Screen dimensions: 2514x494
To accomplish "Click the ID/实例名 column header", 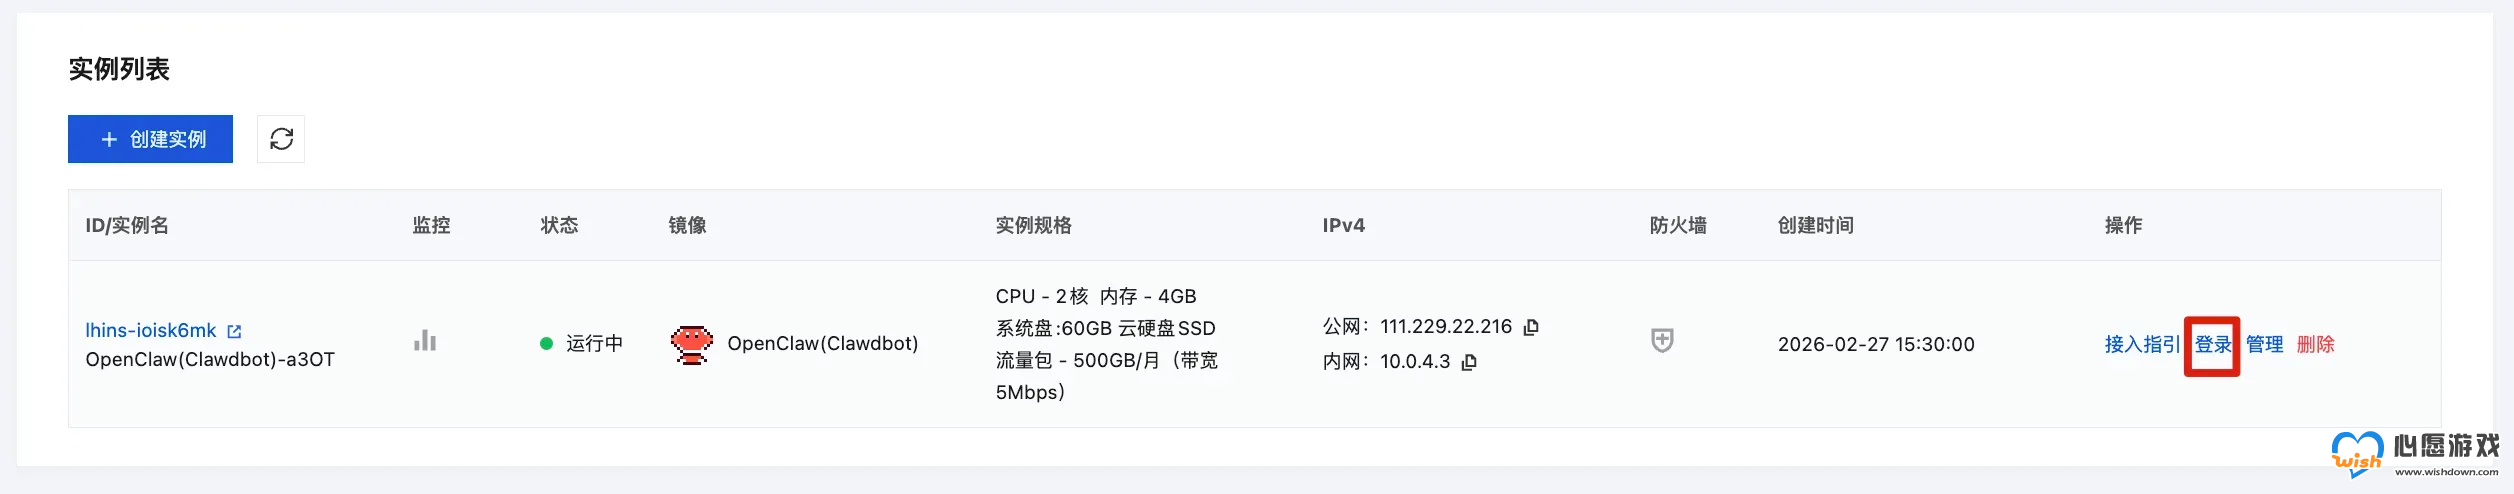I will 127,225.
